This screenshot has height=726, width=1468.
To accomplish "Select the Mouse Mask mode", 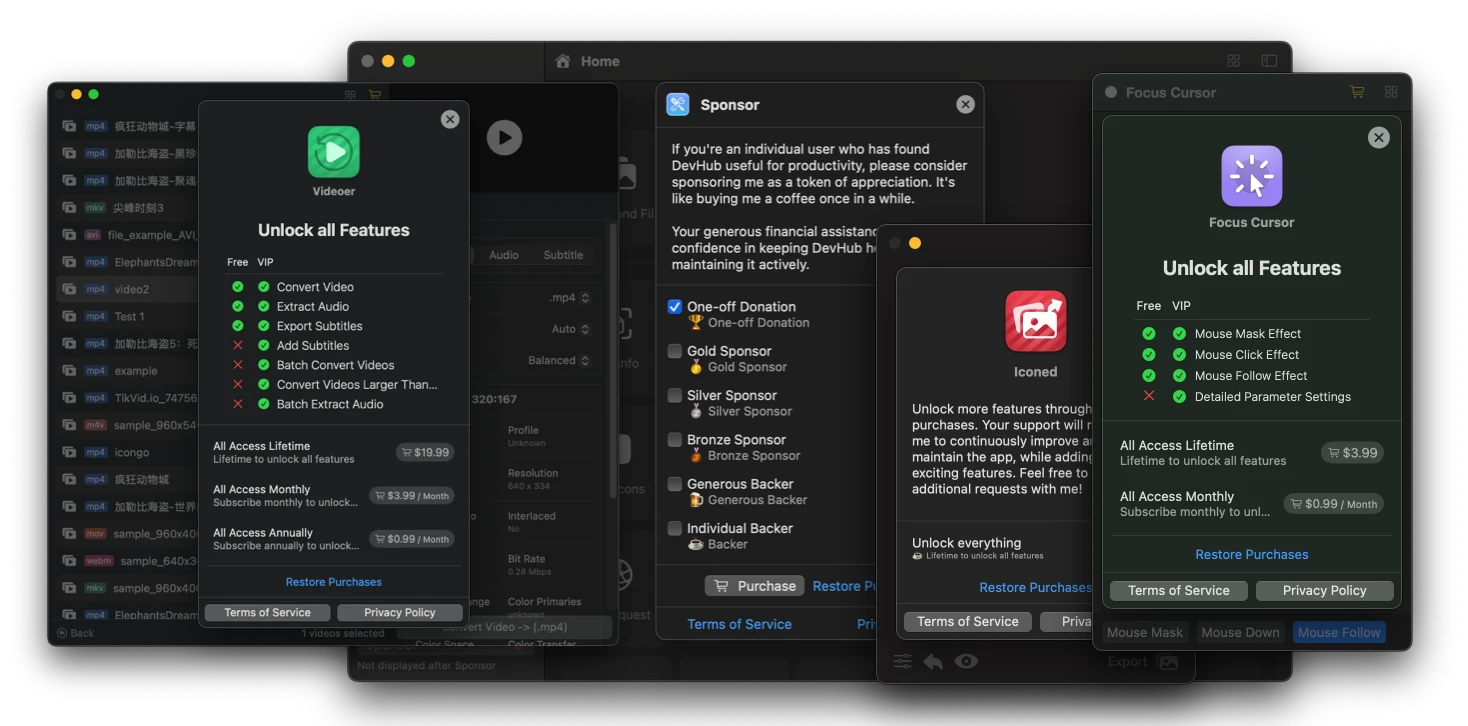I will 1145,632.
